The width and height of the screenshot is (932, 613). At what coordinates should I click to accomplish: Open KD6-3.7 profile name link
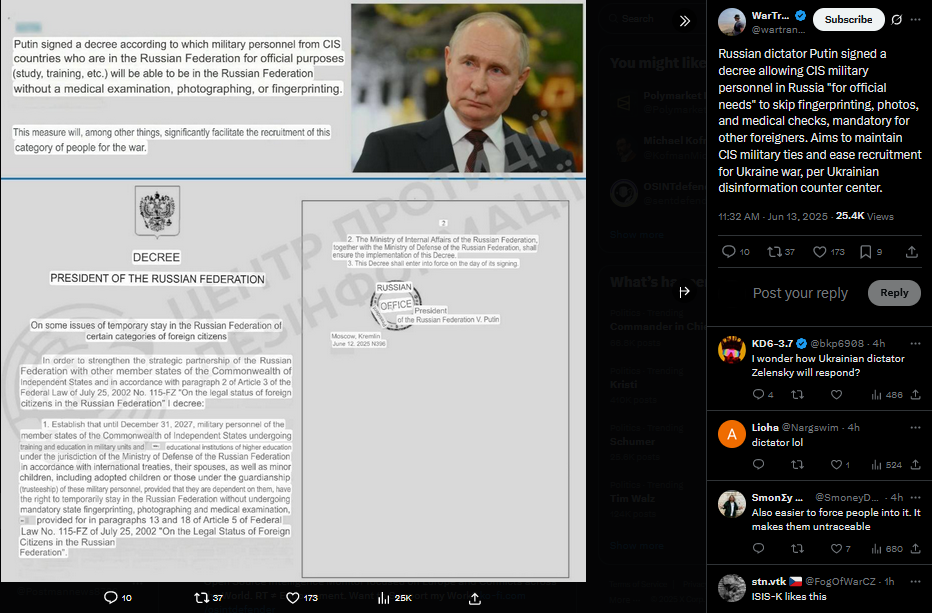coord(772,344)
